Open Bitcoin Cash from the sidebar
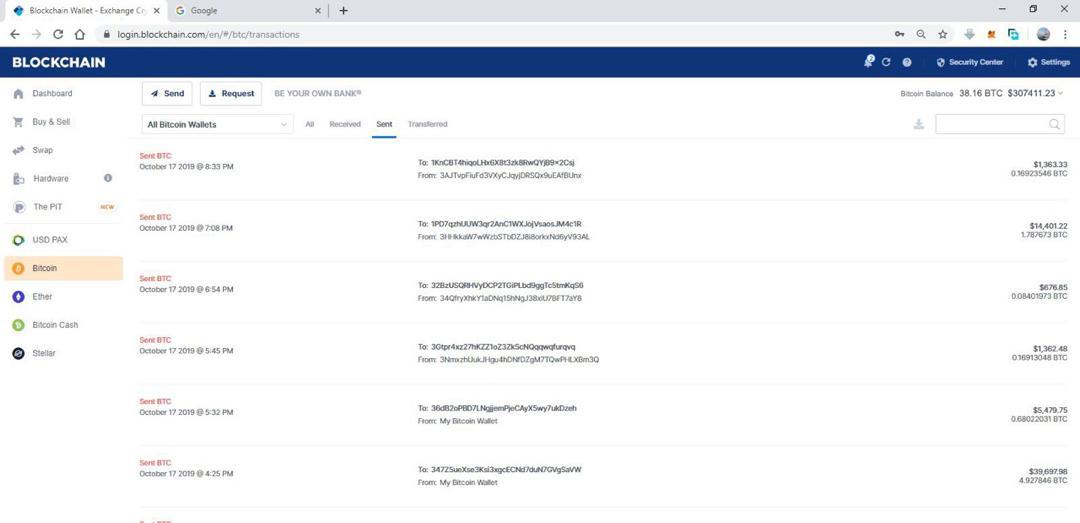Screen dimensions: 1080x523 55,325
